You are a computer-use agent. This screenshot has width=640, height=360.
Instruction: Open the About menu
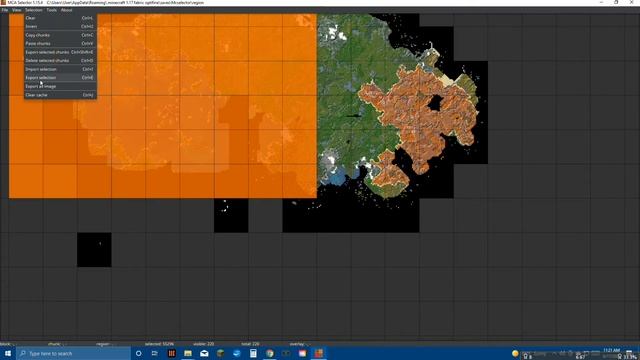67,10
